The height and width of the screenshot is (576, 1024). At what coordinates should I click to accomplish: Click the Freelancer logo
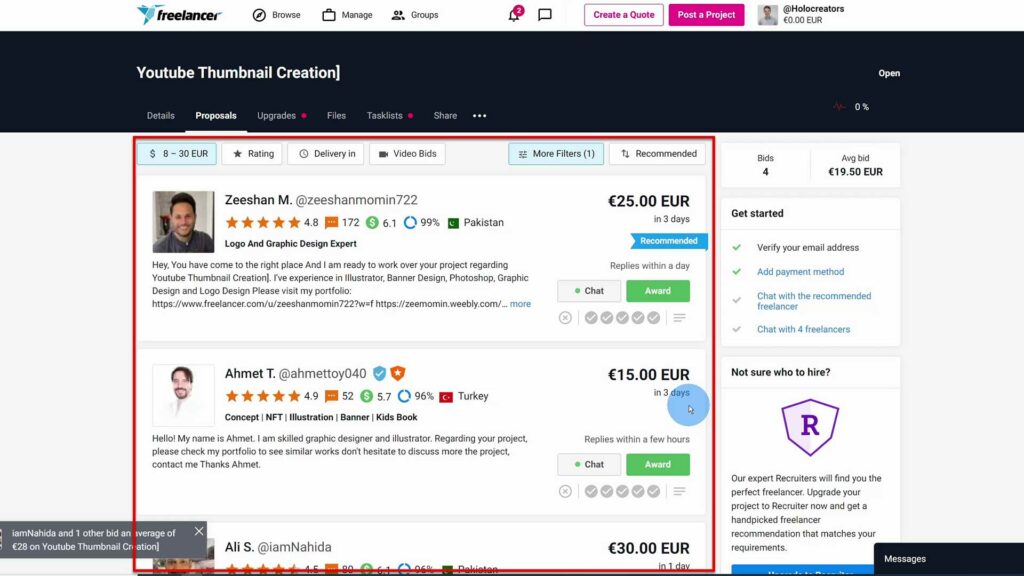point(180,14)
